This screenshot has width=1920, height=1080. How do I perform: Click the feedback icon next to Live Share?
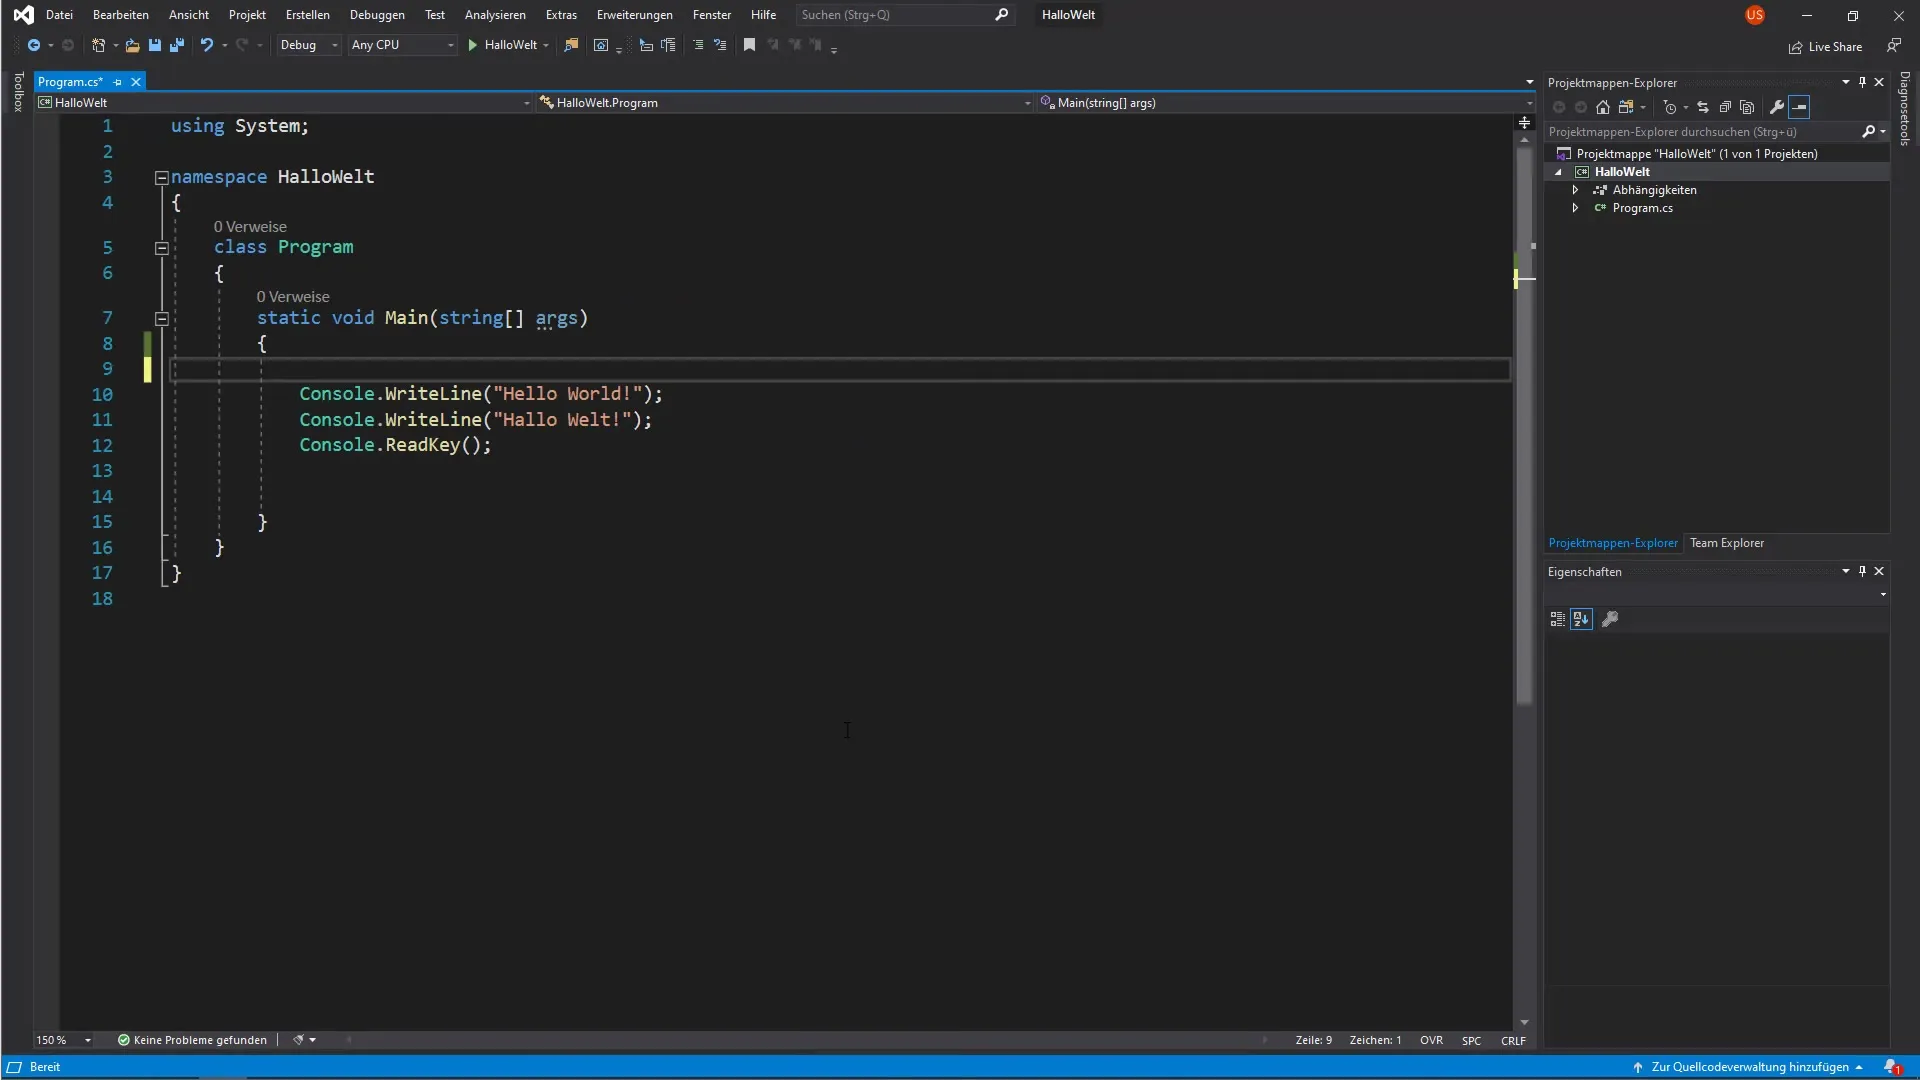(x=1893, y=46)
